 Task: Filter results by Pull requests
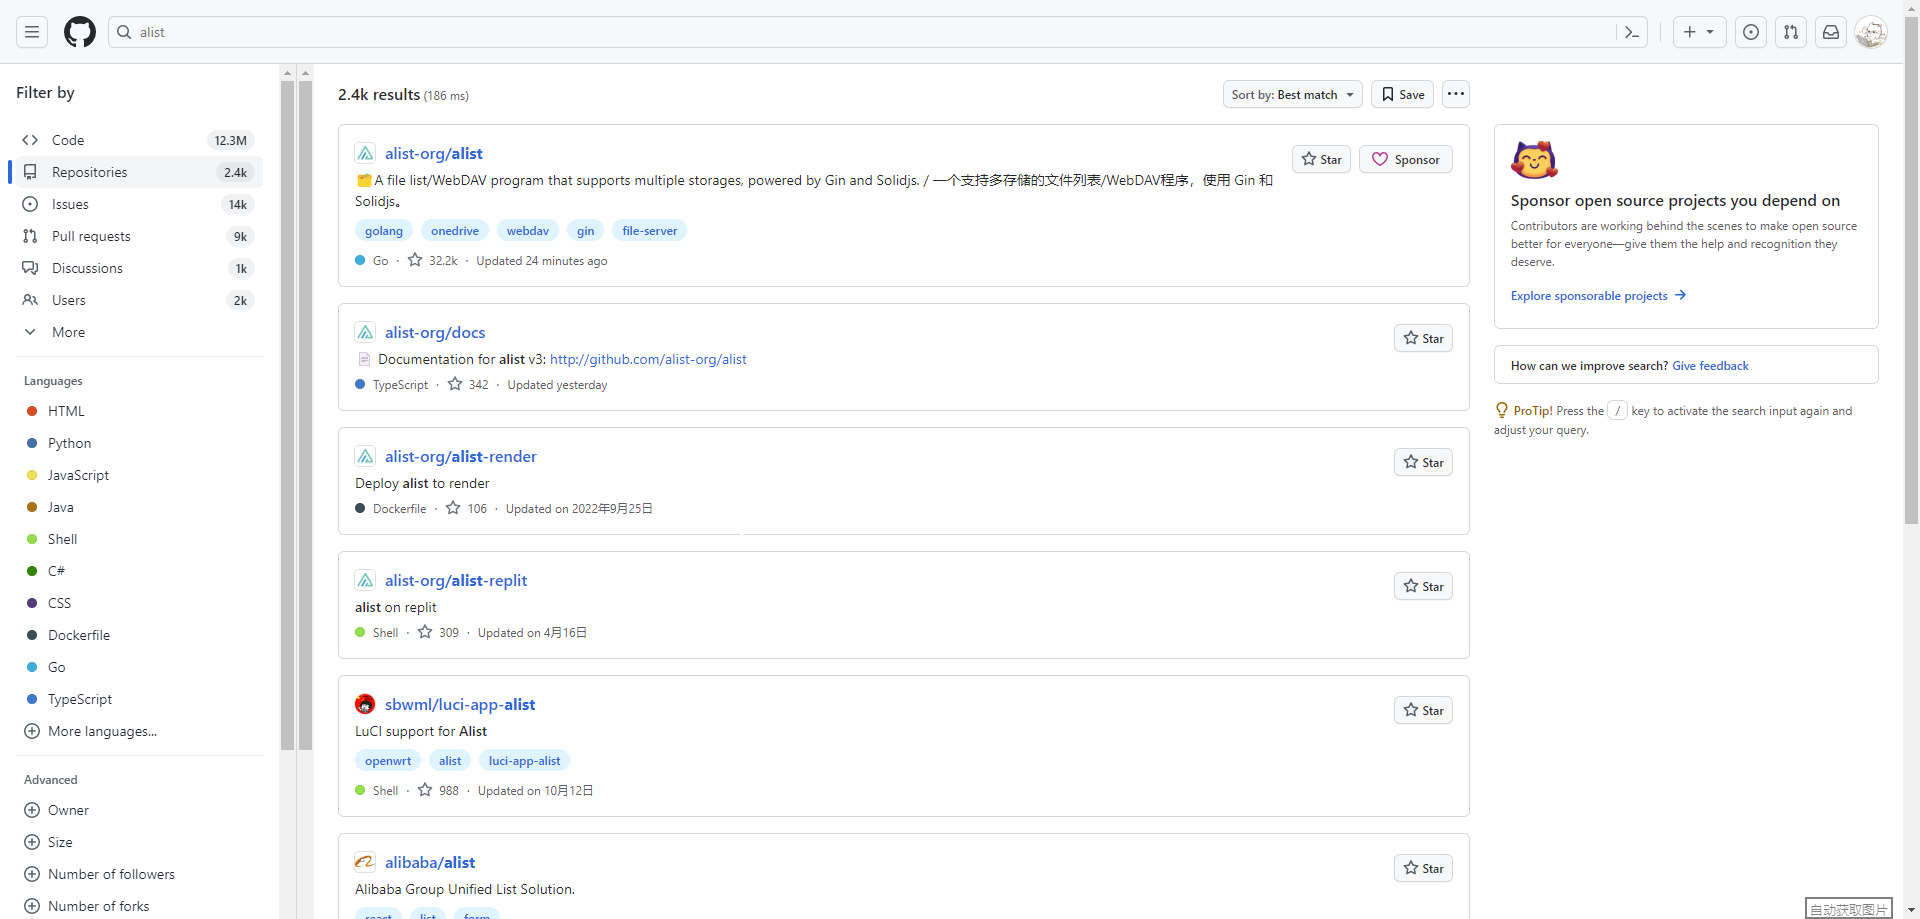(x=139, y=236)
